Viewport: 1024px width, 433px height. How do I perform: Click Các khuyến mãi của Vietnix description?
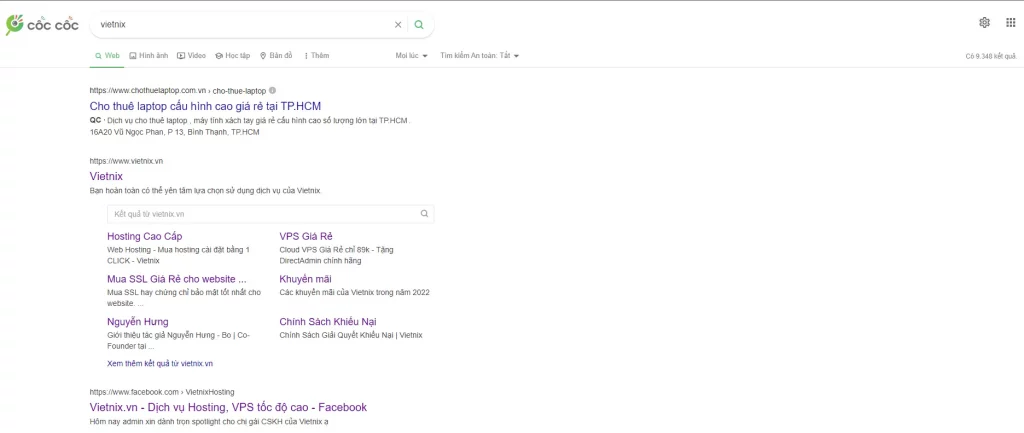click(355, 292)
